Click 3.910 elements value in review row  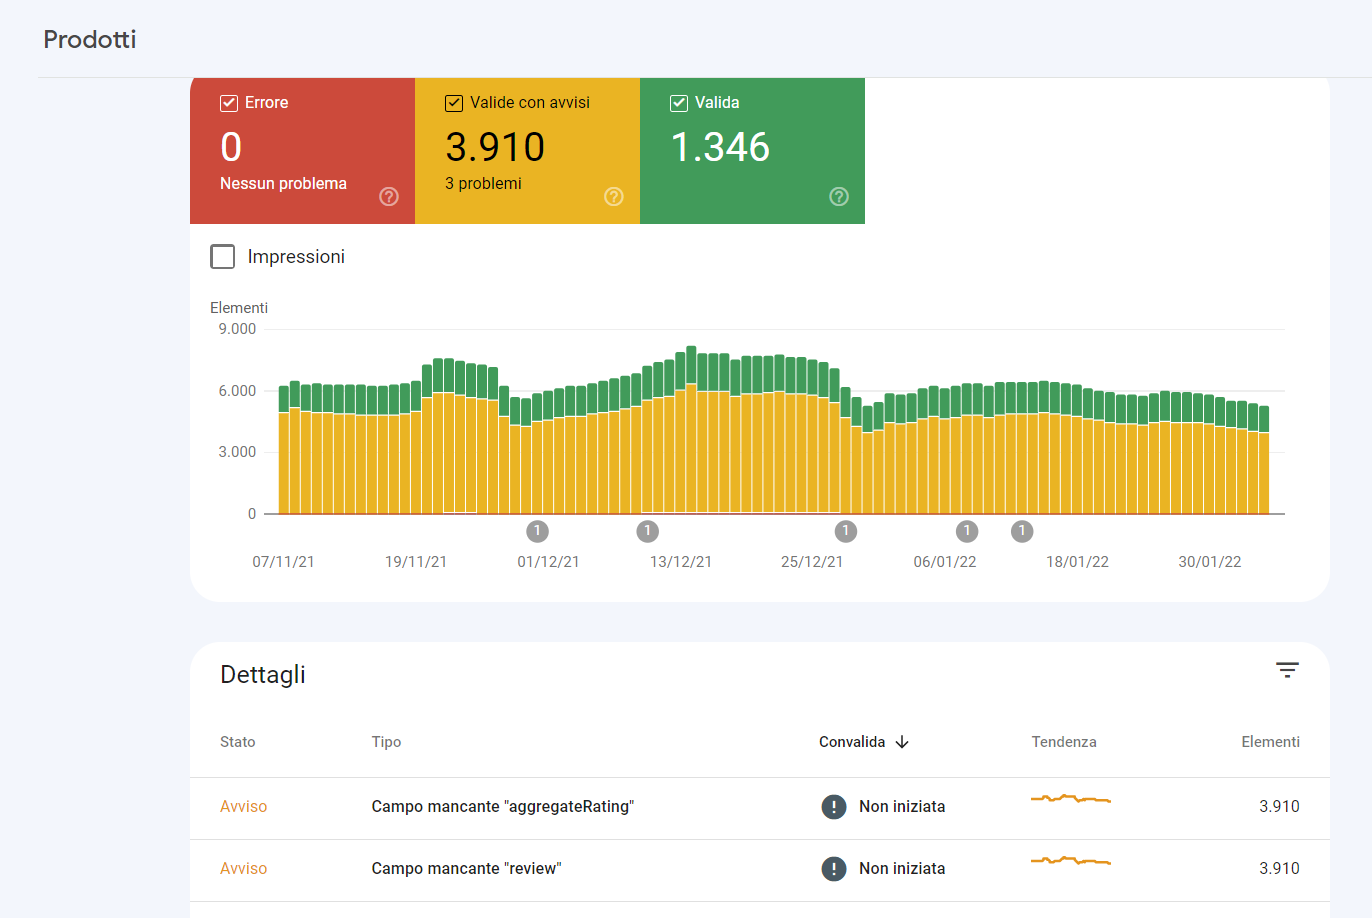pos(1279,869)
